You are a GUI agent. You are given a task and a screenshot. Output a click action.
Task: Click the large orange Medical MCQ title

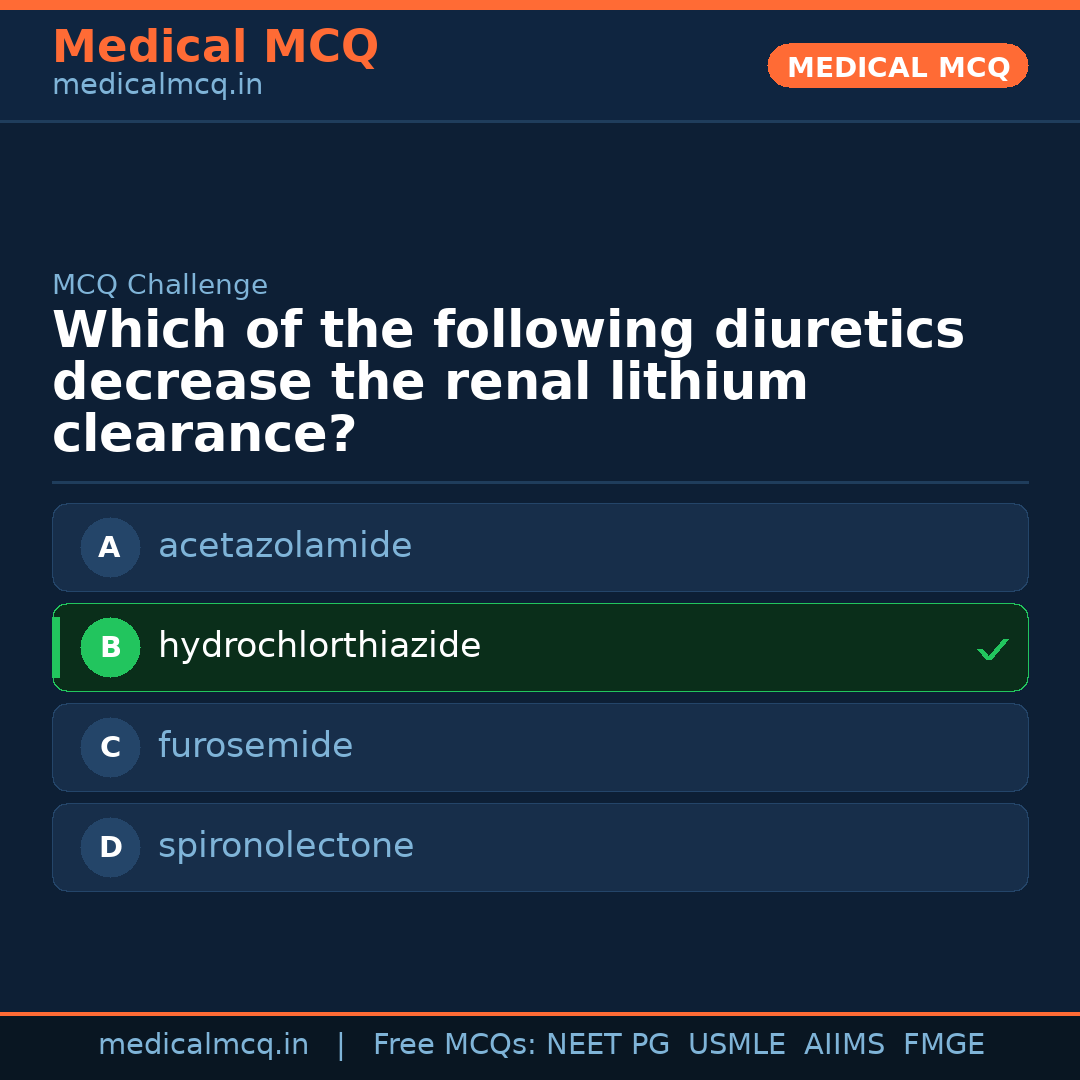pos(215,47)
